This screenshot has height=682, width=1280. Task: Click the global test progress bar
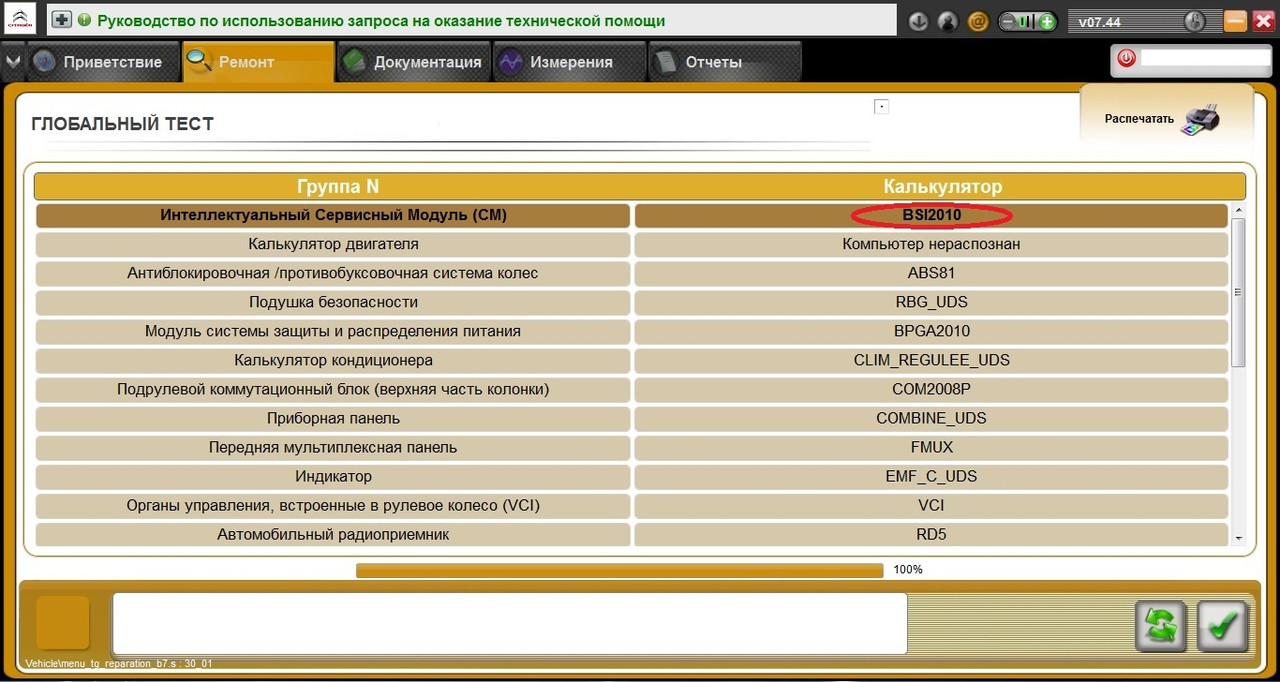coord(619,570)
